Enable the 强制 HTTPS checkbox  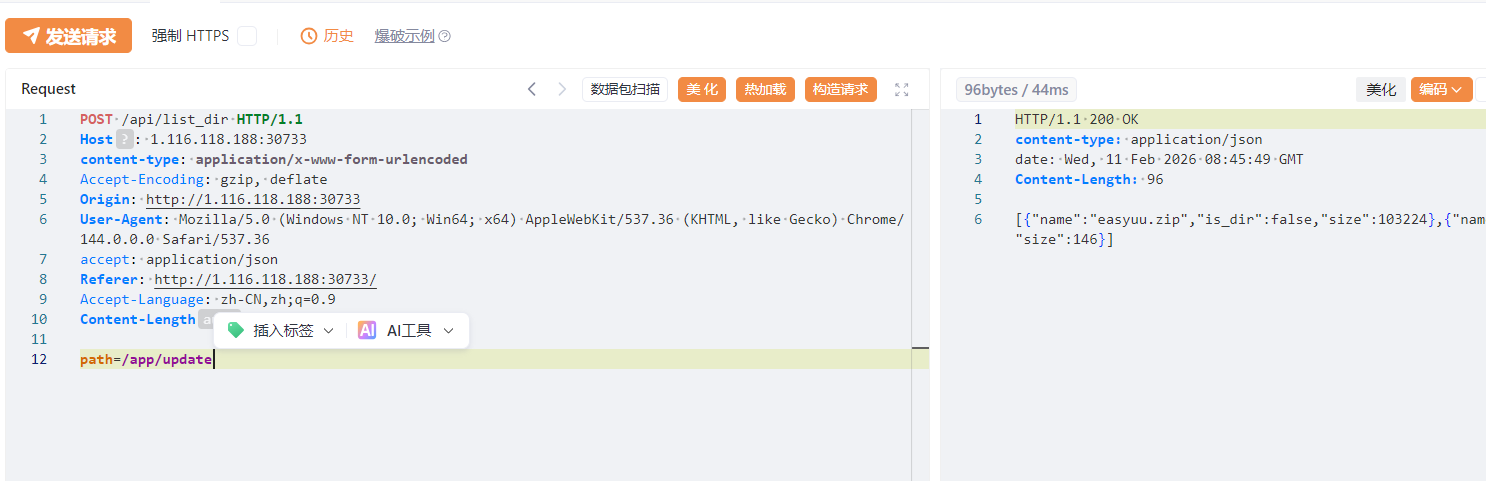(247, 36)
